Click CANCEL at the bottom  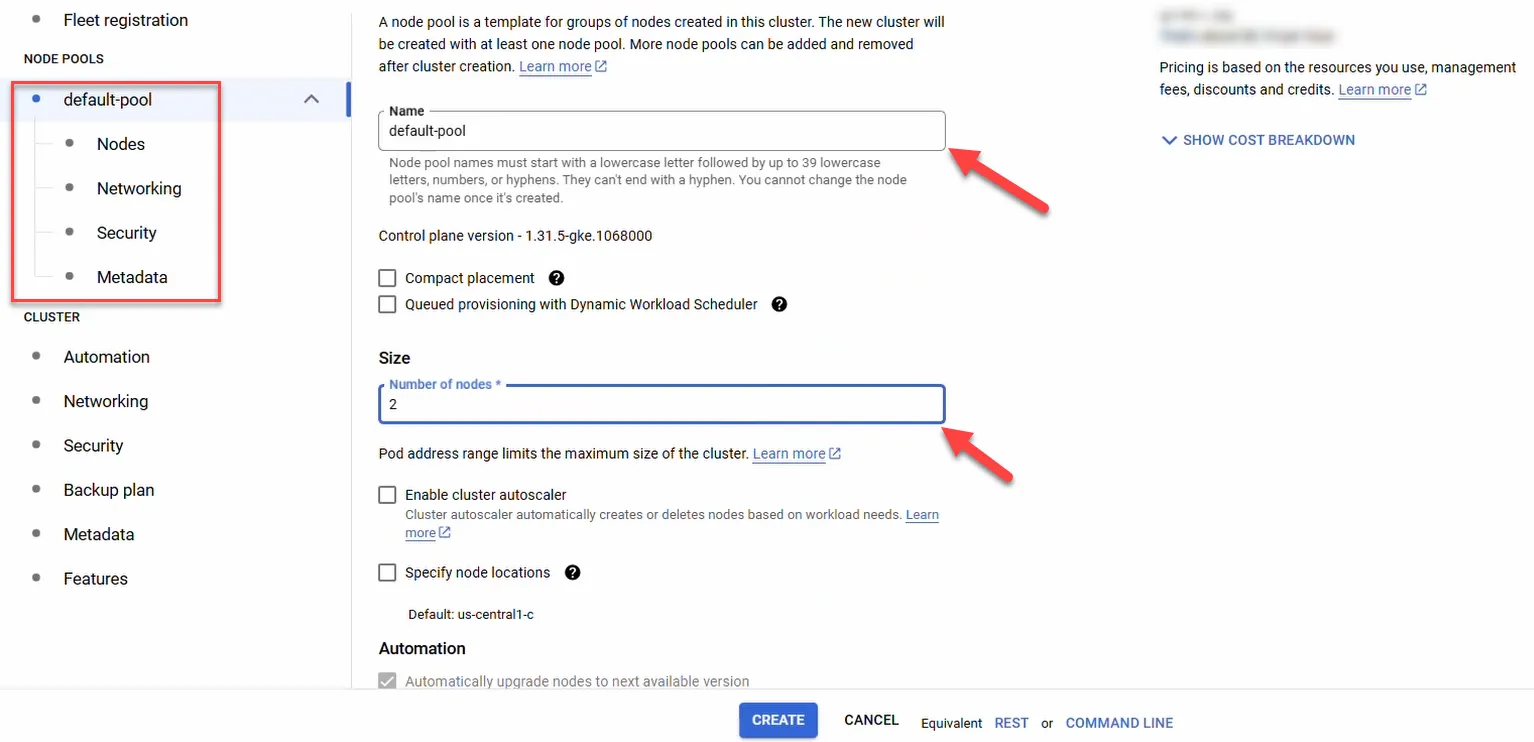click(x=872, y=720)
